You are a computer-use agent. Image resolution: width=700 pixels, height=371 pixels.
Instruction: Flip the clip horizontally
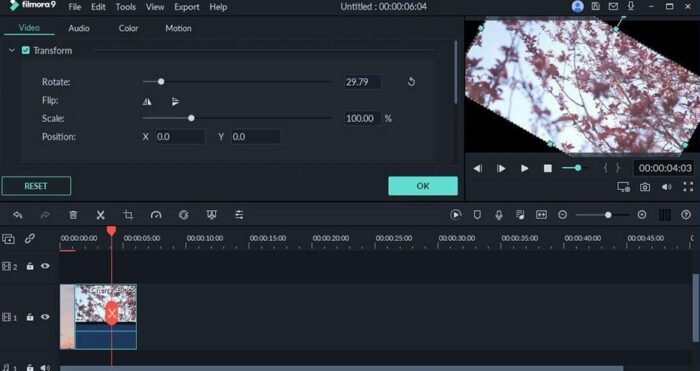point(147,102)
